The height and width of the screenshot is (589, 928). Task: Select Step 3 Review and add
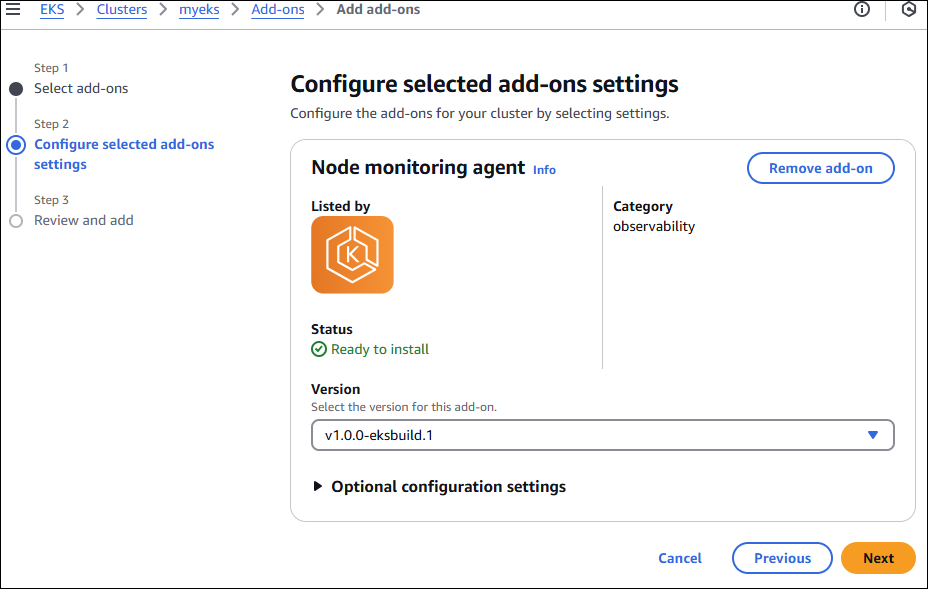(83, 220)
